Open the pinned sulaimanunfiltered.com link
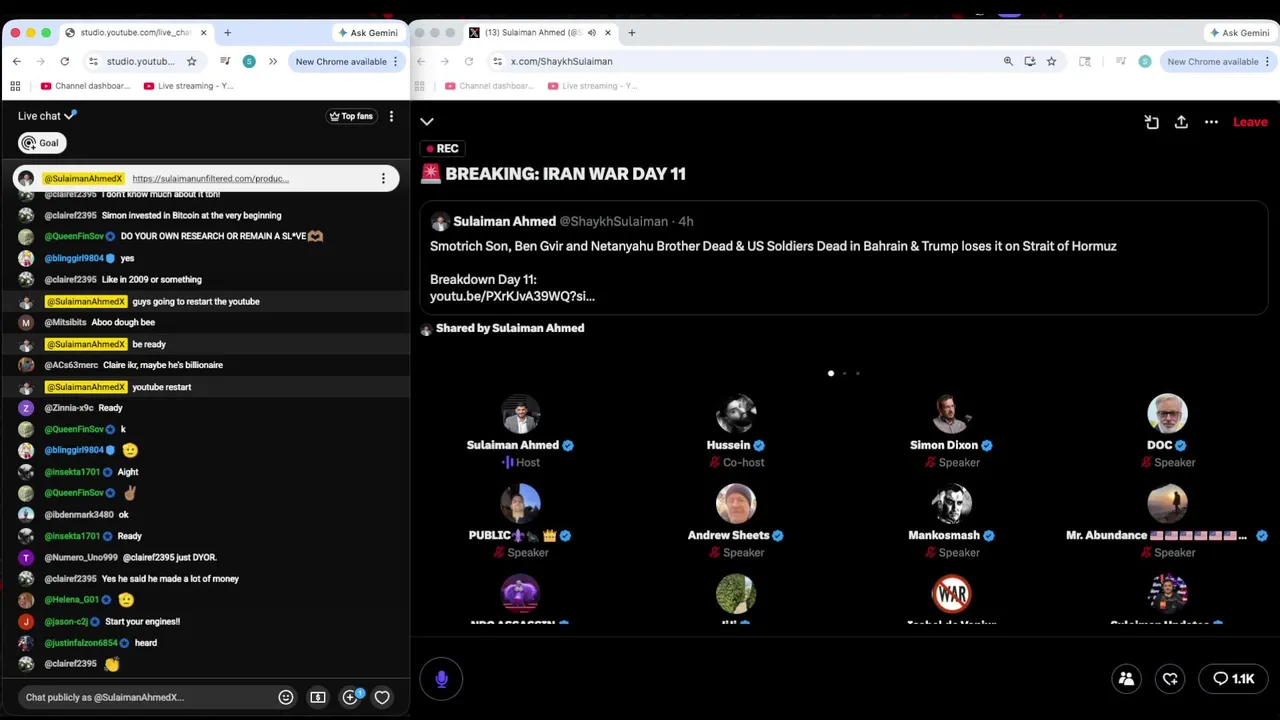 [210, 179]
